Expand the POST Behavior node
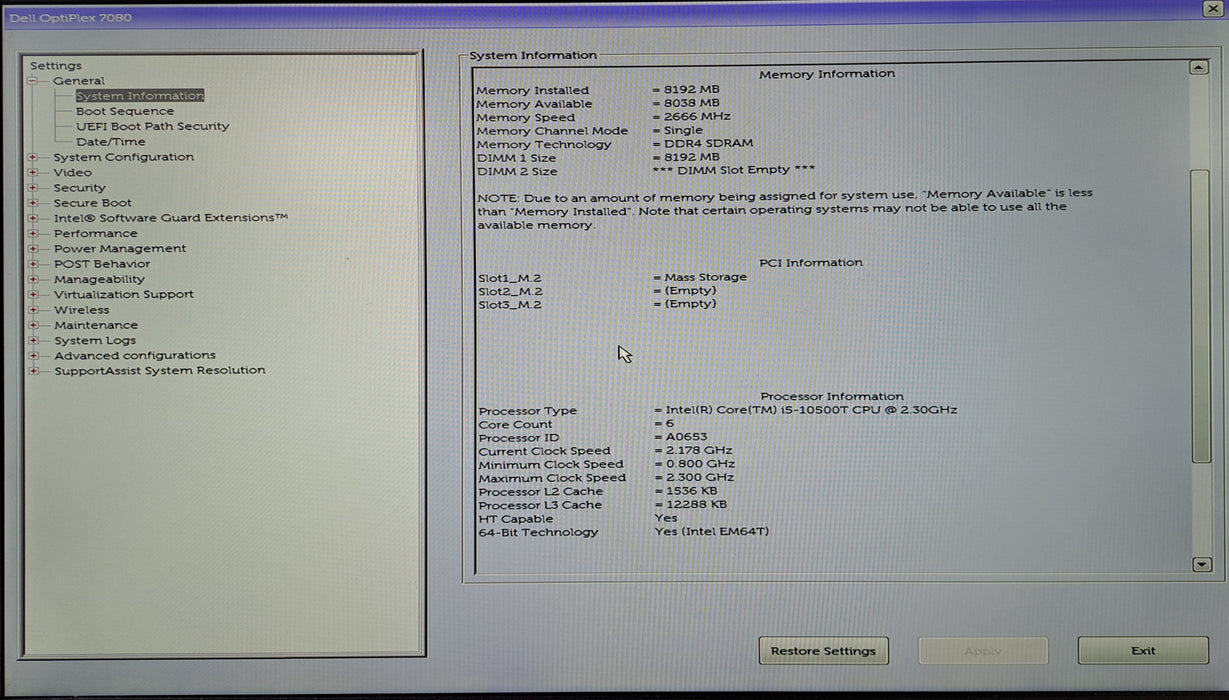 [33, 264]
